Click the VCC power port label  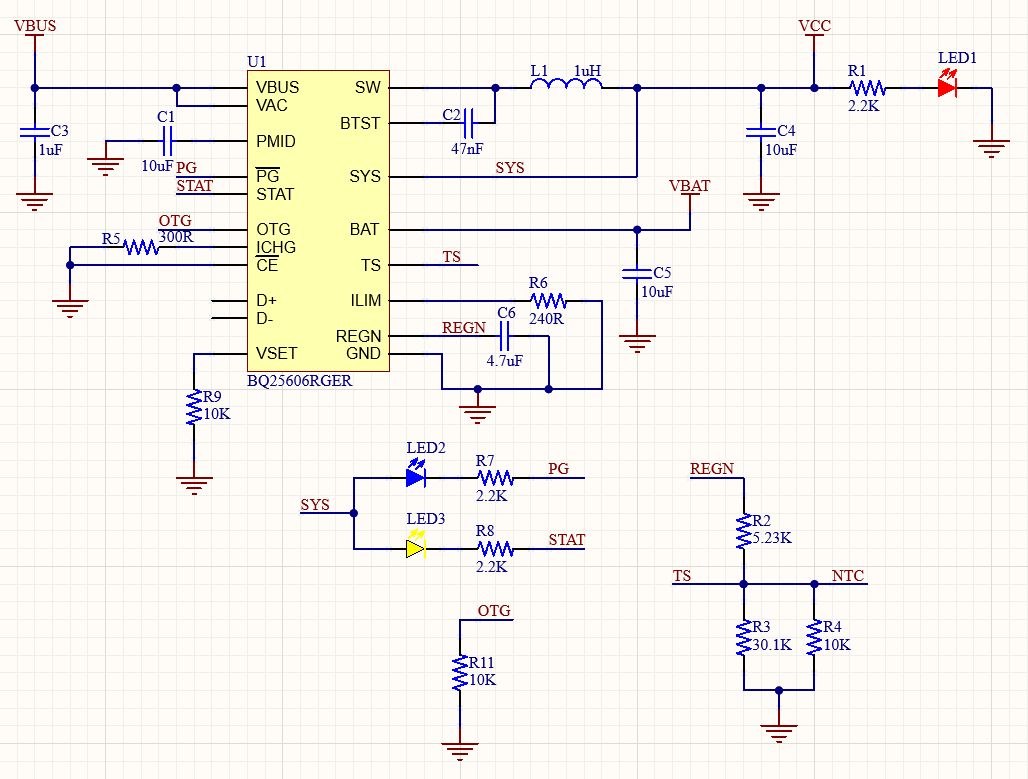click(813, 25)
